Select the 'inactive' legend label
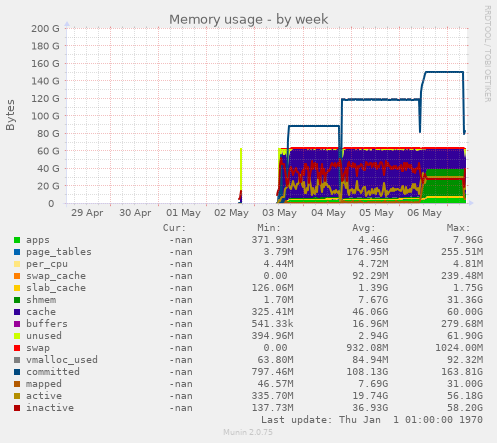Screen dimensions: 497x443 coord(50,408)
